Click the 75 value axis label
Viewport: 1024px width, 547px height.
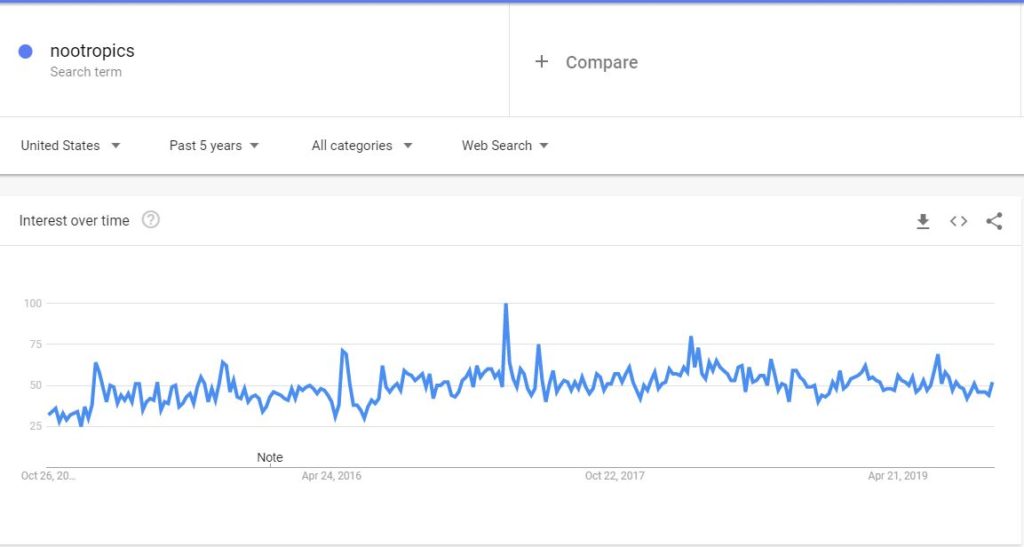click(x=33, y=344)
